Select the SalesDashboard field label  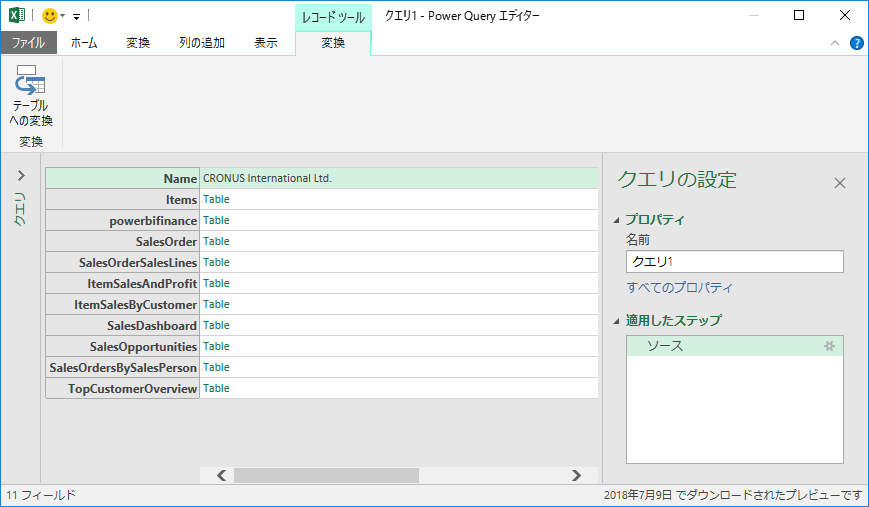122,326
